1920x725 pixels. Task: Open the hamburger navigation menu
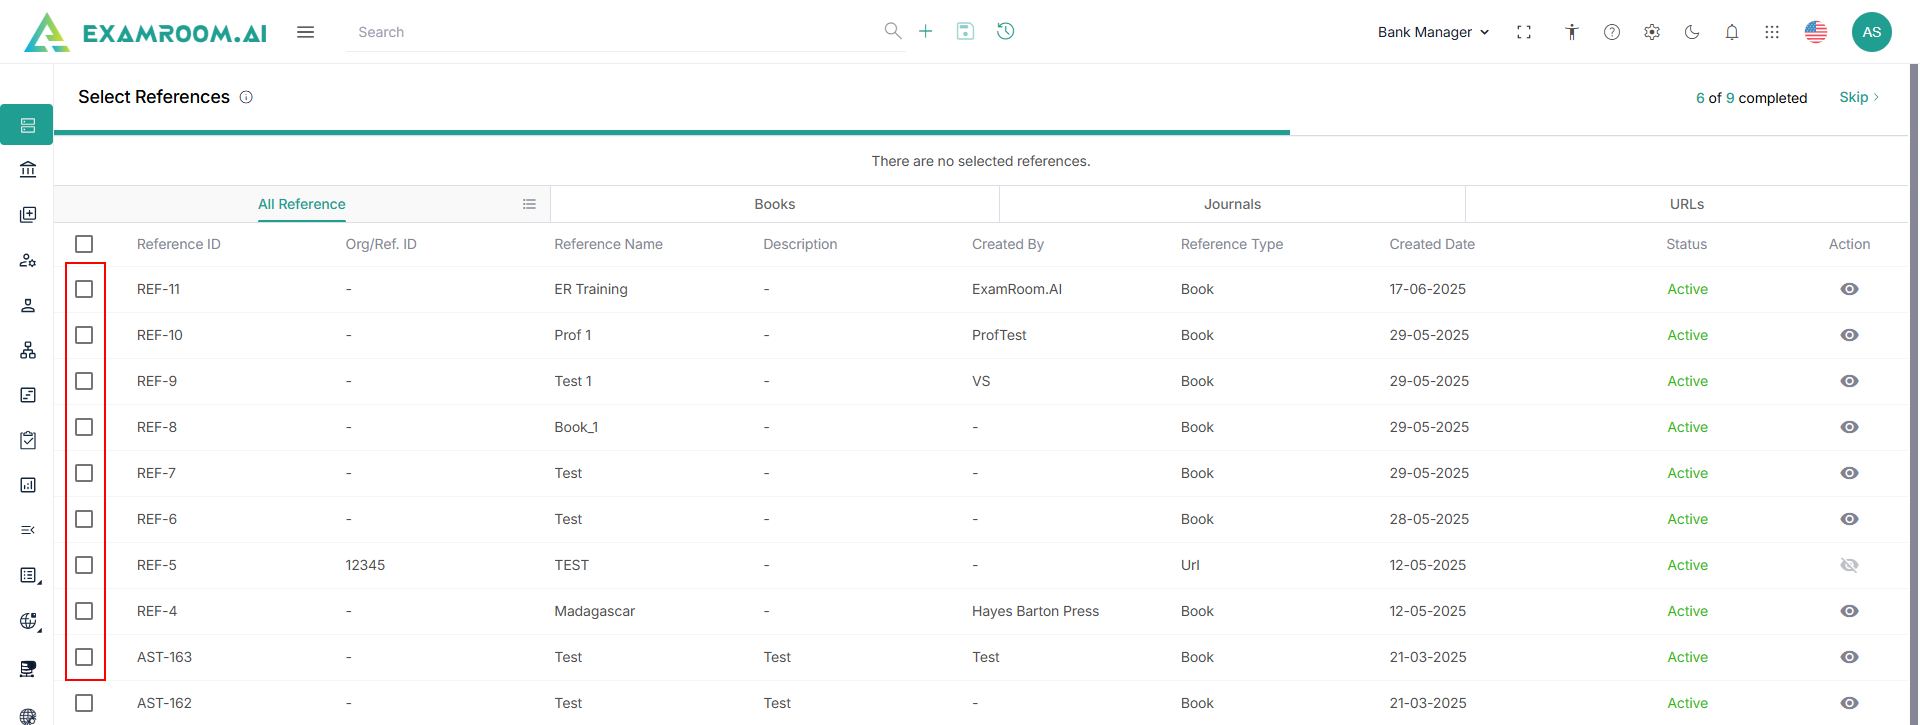click(306, 32)
